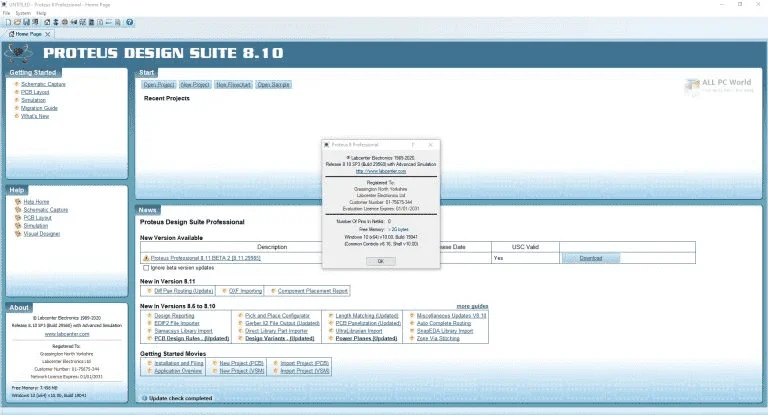The width and height of the screenshot is (768, 415).
Task: Open Design Explorer from the toolbar icon
Action: [x=91, y=22]
